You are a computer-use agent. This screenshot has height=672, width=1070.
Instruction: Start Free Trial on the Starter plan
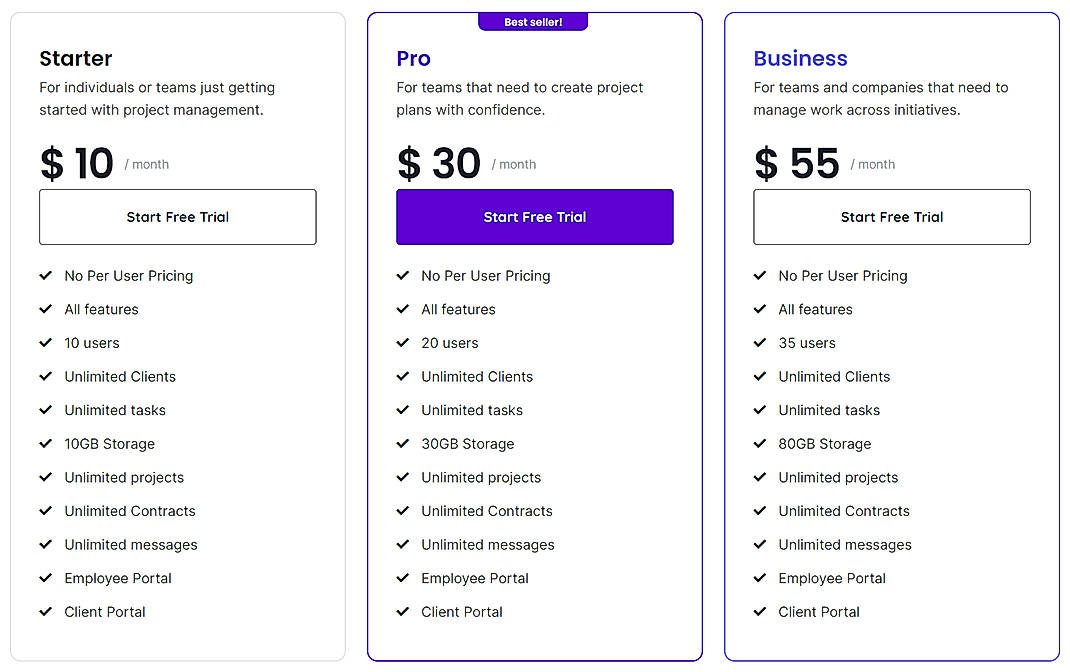177,217
